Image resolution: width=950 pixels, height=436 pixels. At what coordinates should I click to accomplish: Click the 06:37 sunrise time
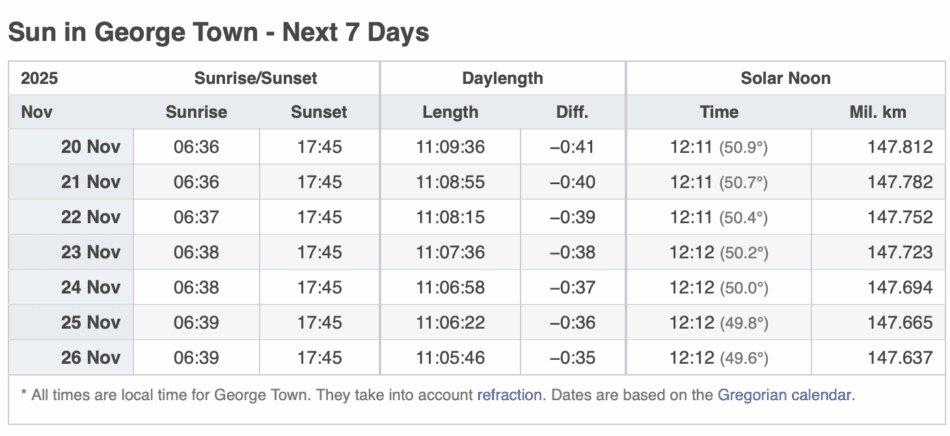(196, 217)
